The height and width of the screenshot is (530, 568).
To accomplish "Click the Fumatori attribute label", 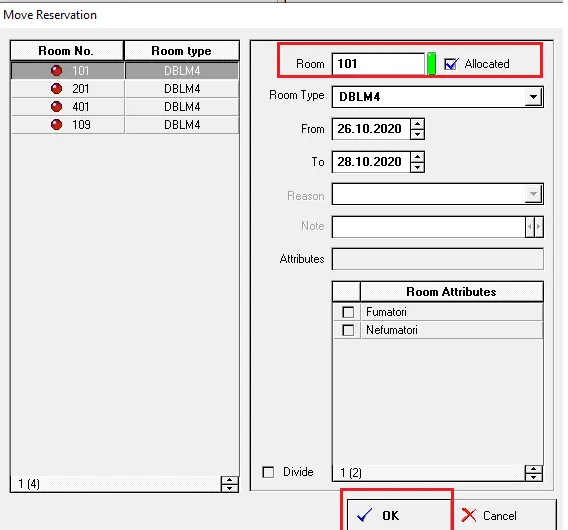I will pos(386,312).
